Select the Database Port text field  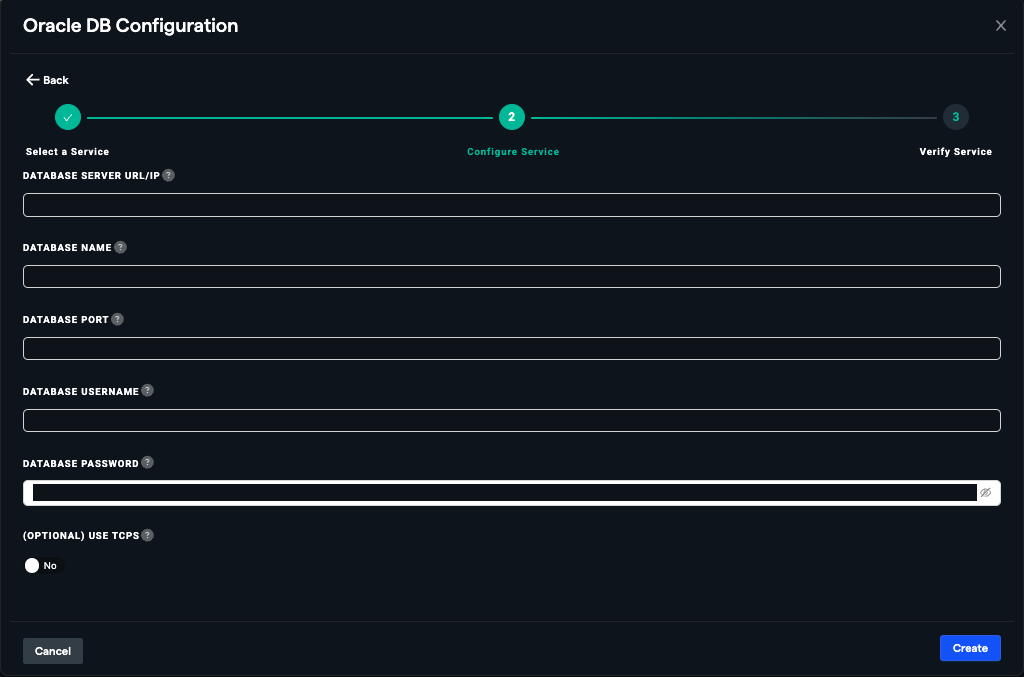pos(511,349)
